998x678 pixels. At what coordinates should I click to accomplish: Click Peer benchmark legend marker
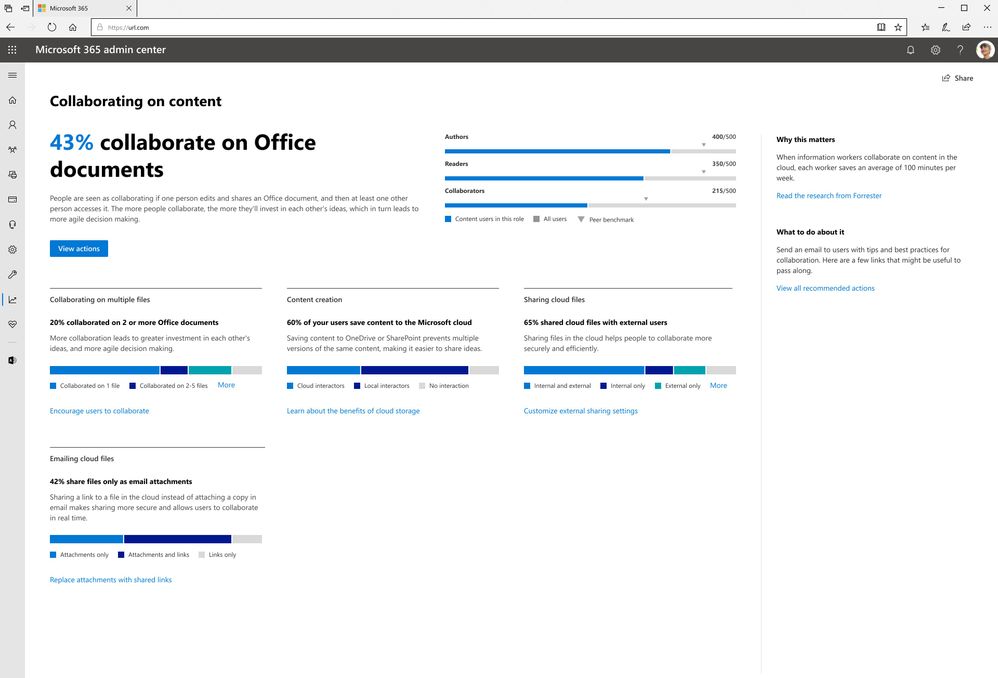[x=581, y=220]
